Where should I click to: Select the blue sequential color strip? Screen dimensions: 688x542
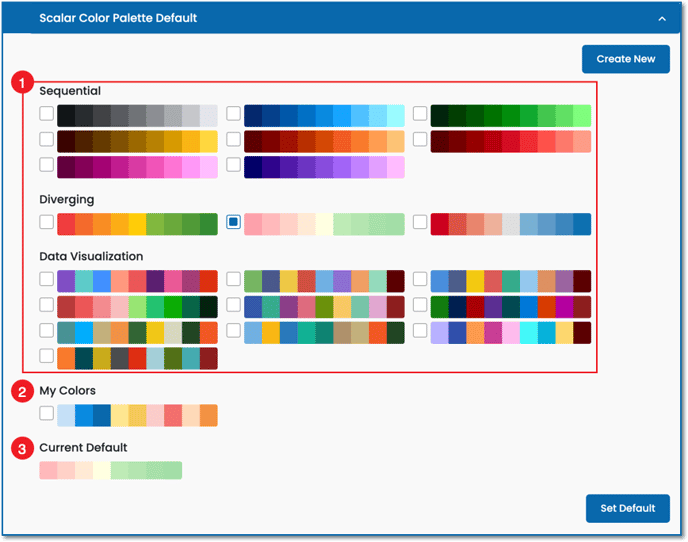(x=324, y=116)
